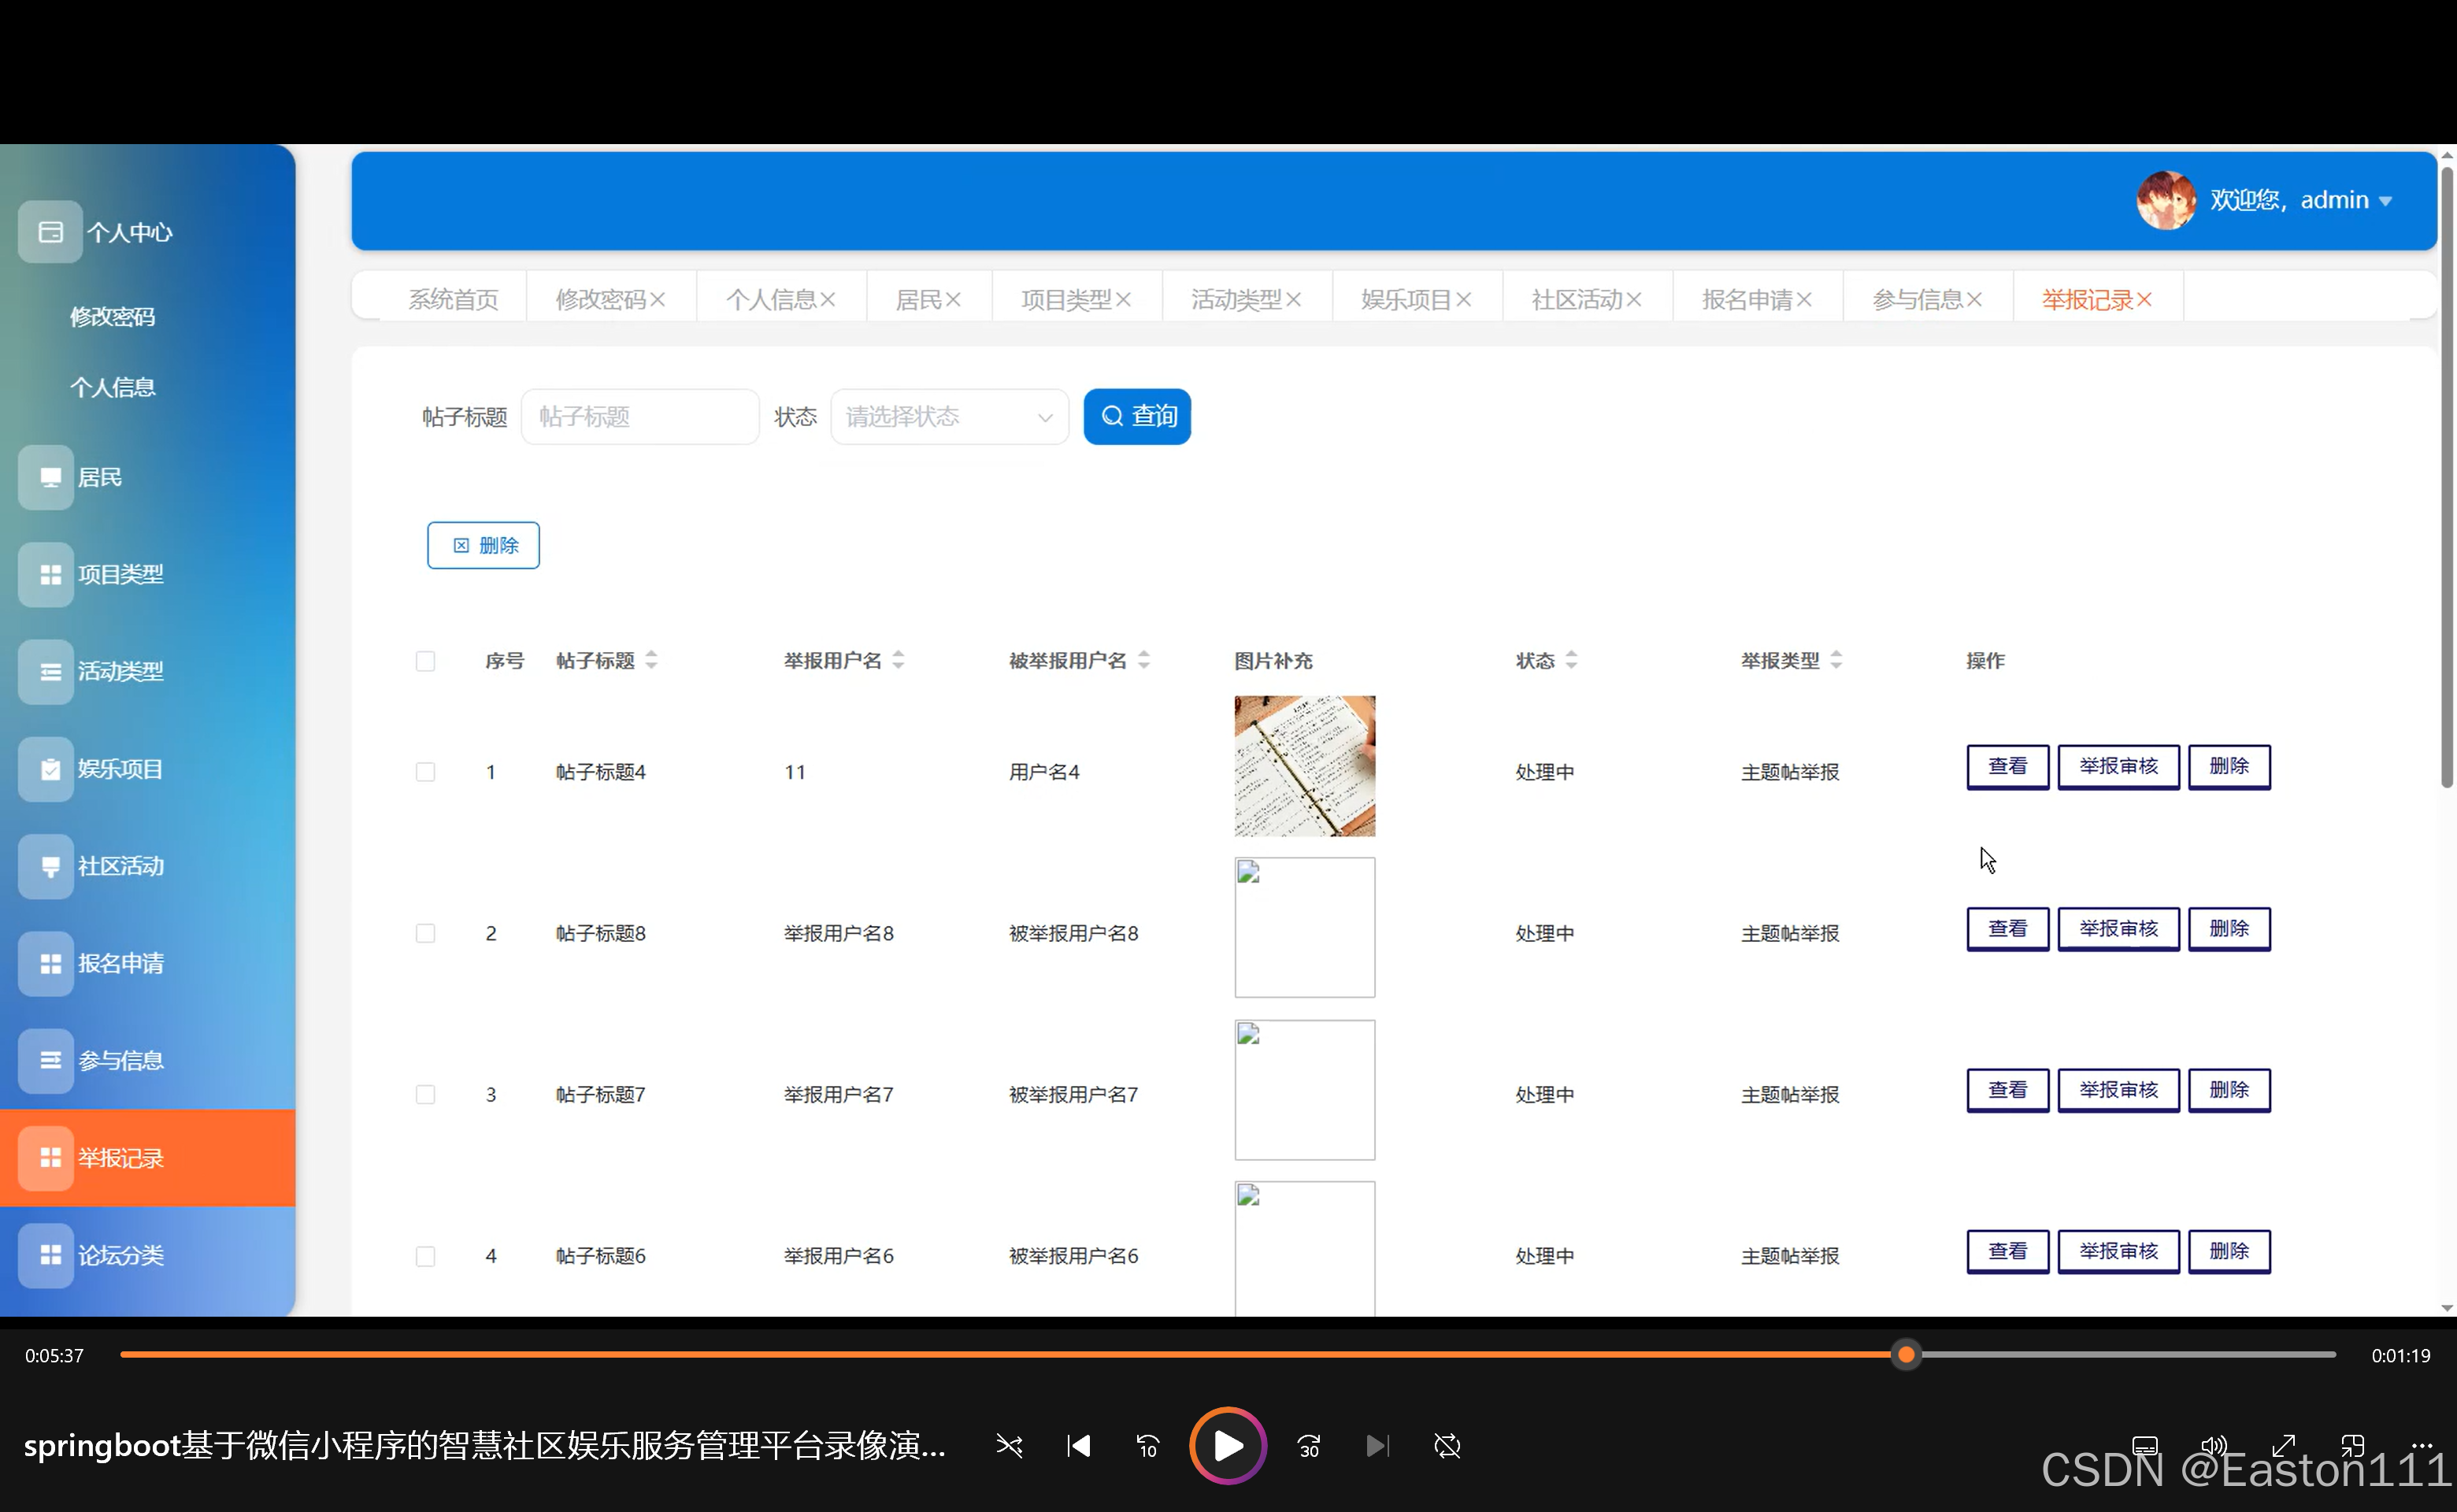This screenshot has height=1512, width=2457.
Task: Click 删除 for 帖子标题7 row
Action: point(2229,1090)
